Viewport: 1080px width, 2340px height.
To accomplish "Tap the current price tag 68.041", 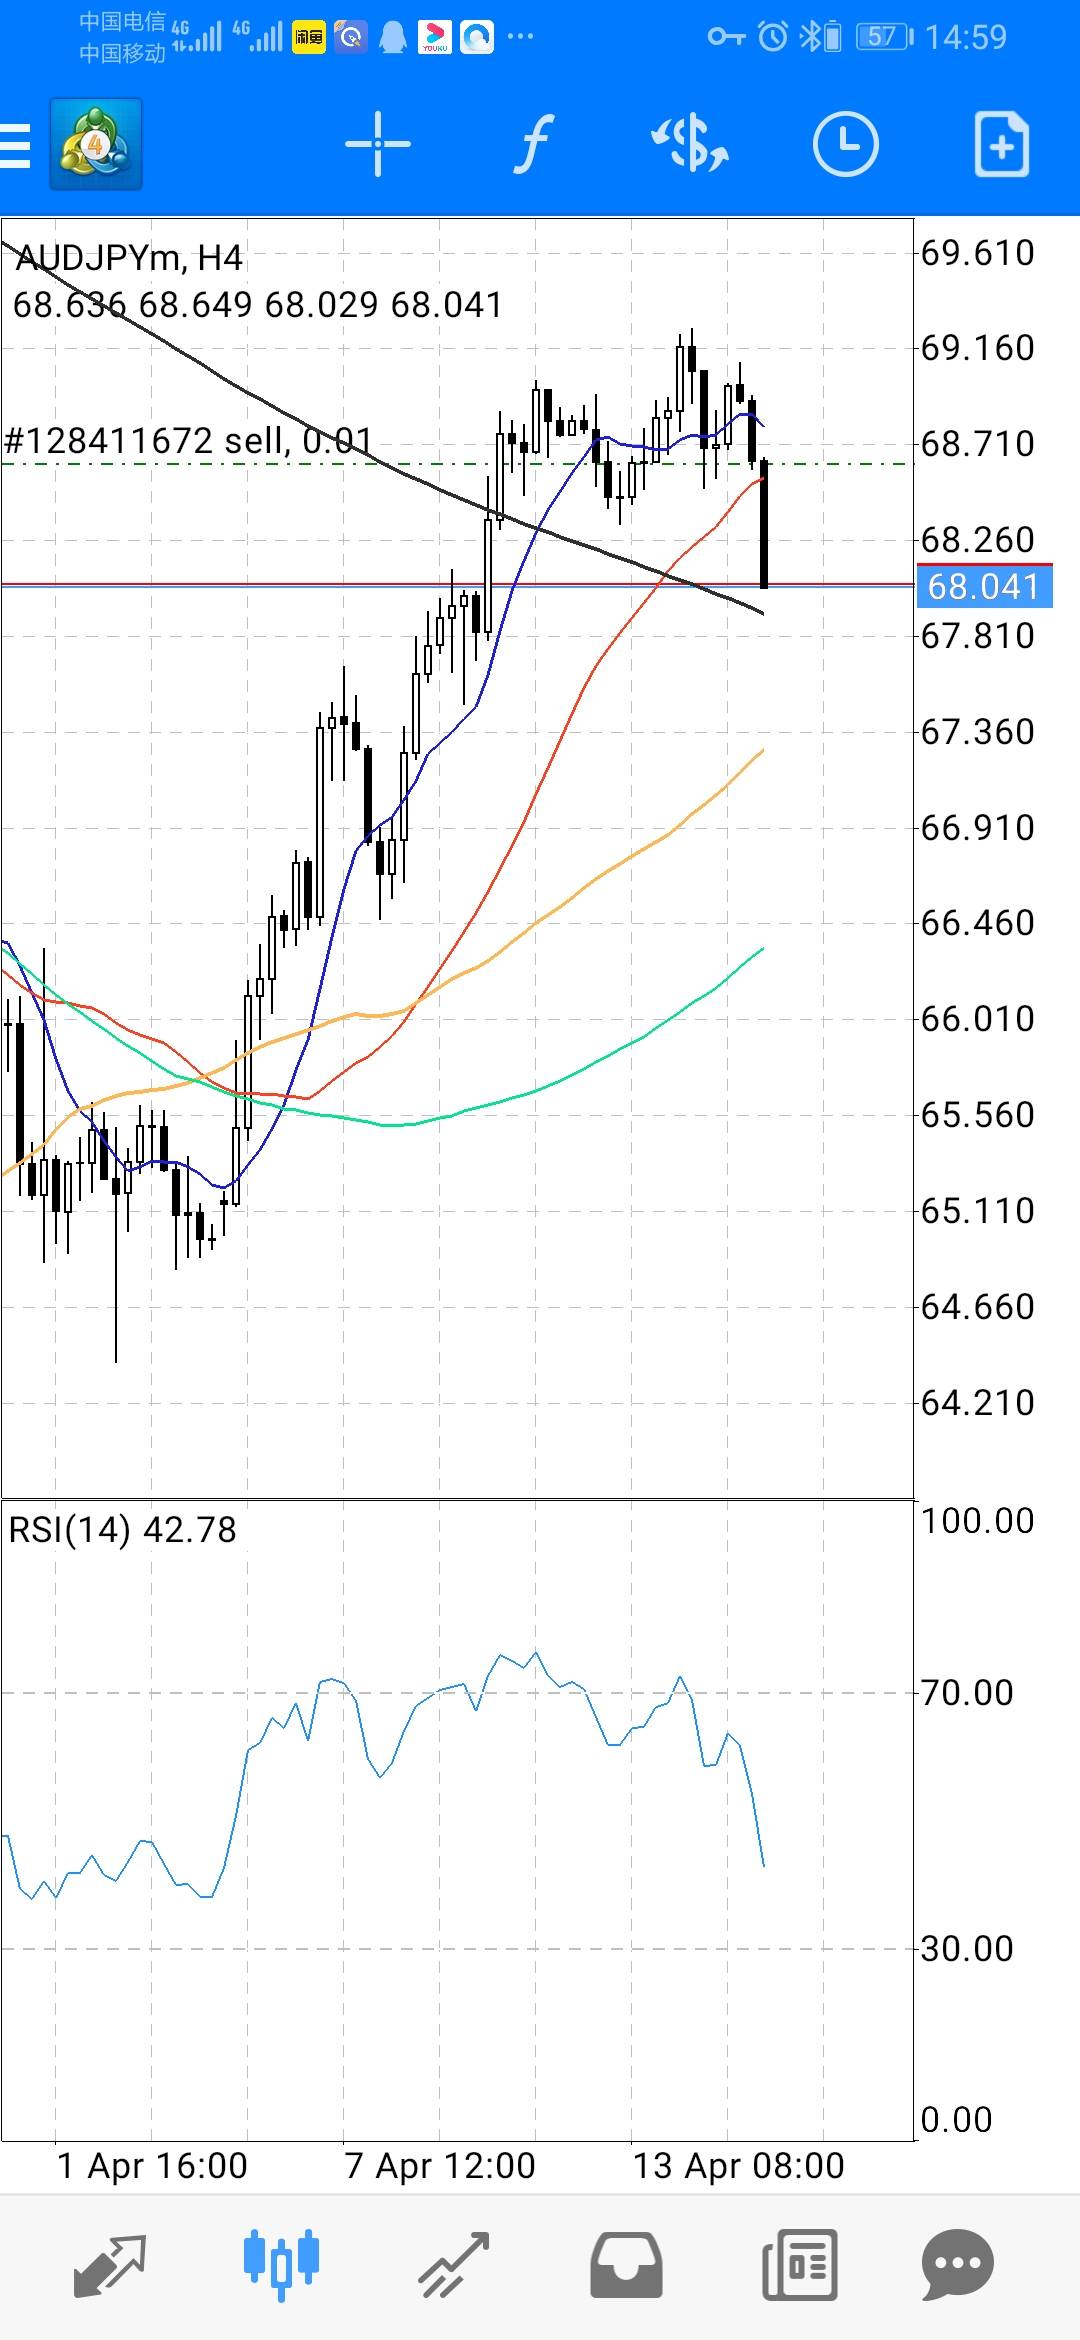I will pyautogui.click(x=985, y=587).
